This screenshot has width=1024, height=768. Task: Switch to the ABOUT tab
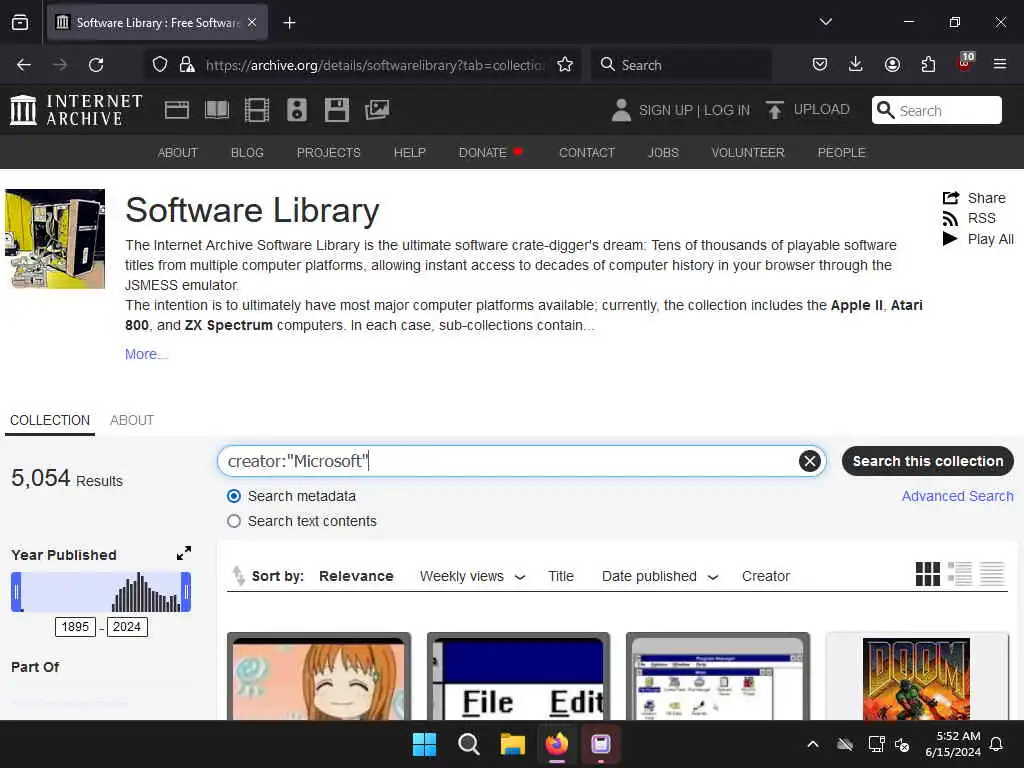pyautogui.click(x=132, y=421)
